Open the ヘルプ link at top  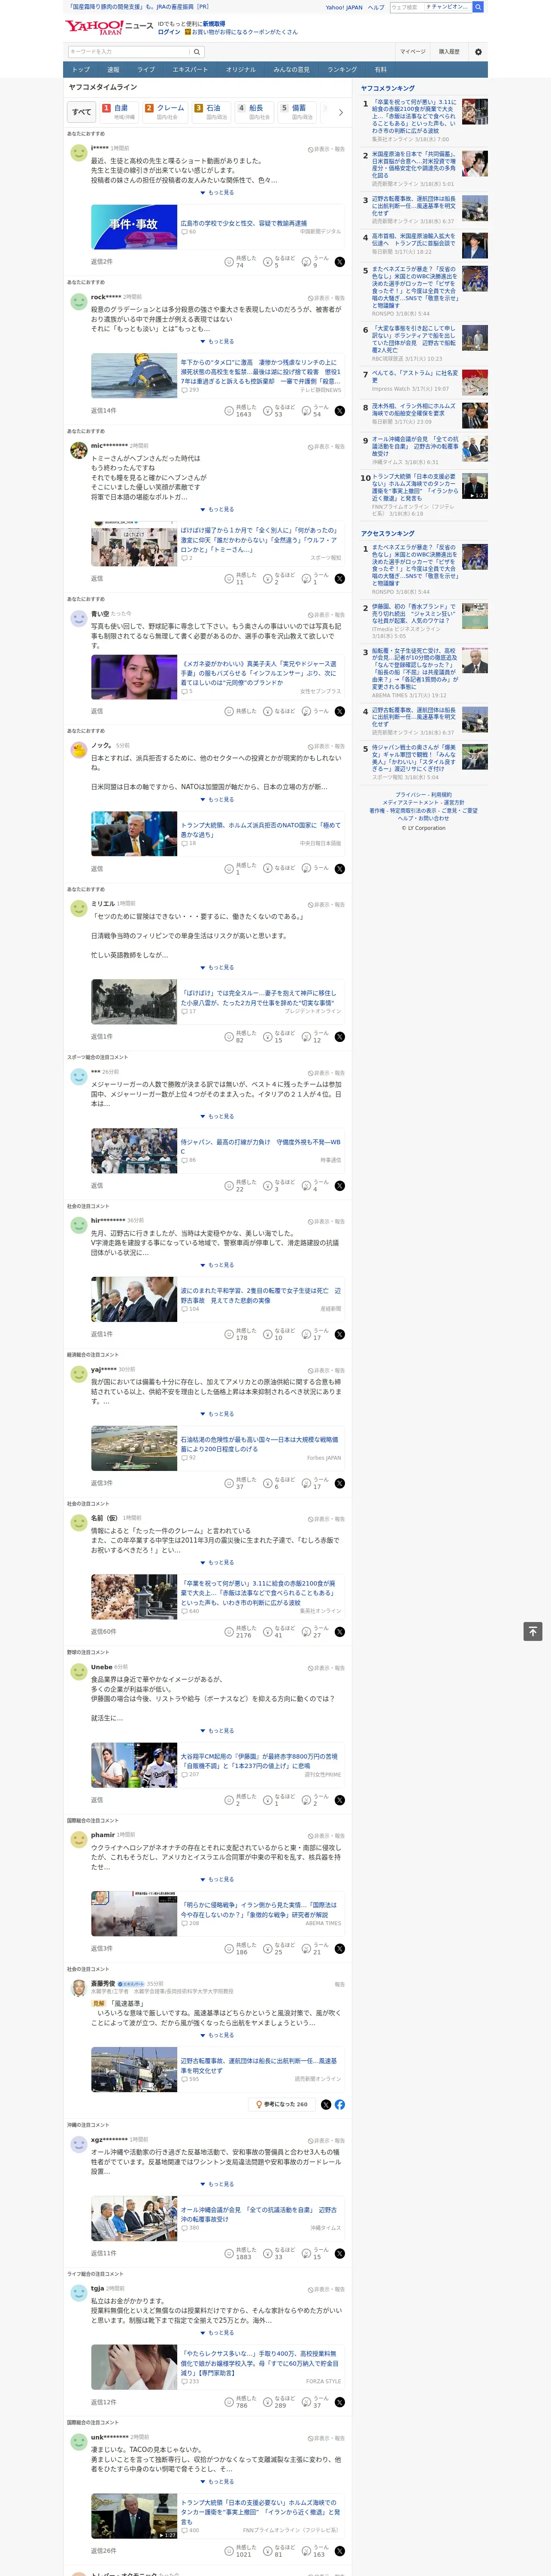point(375,7)
